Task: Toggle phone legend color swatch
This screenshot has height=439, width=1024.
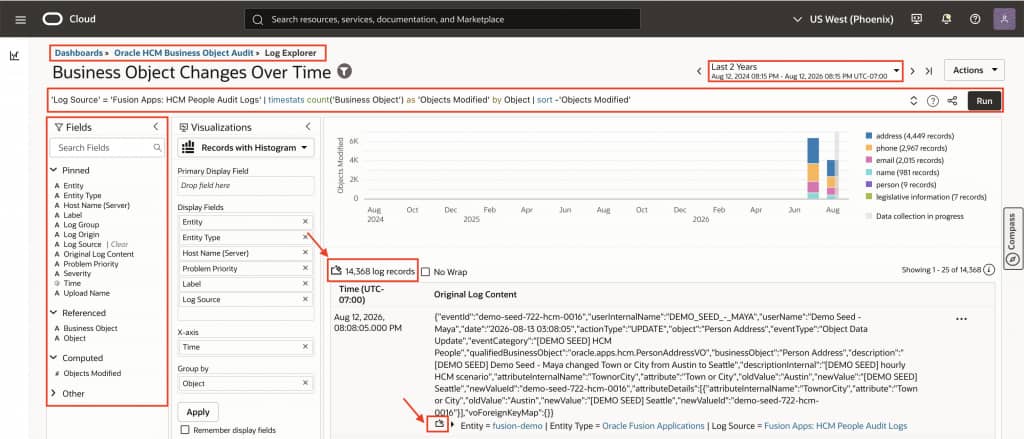Action: pos(869,148)
